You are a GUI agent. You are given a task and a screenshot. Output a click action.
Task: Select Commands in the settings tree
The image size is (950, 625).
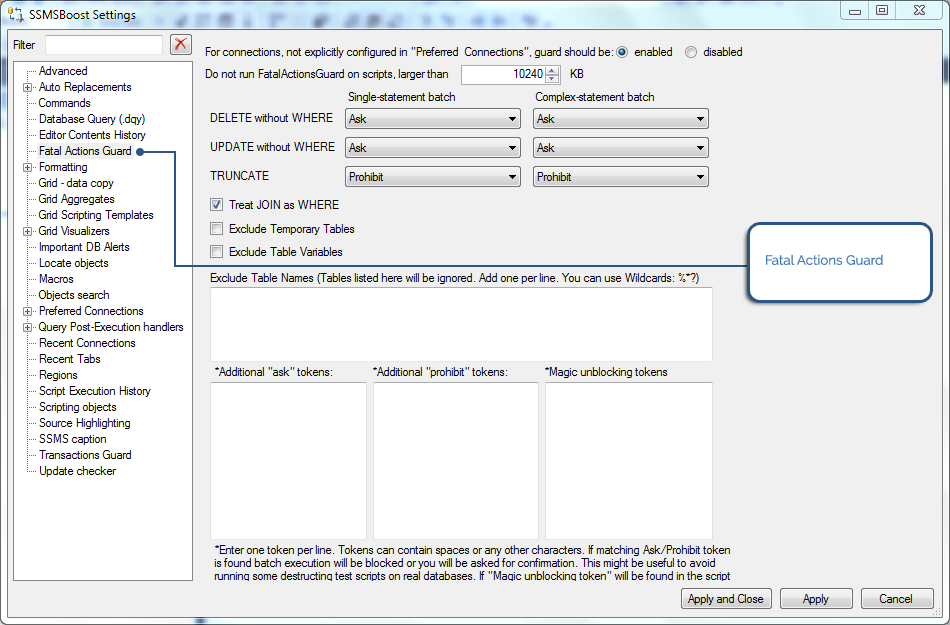coord(64,103)
